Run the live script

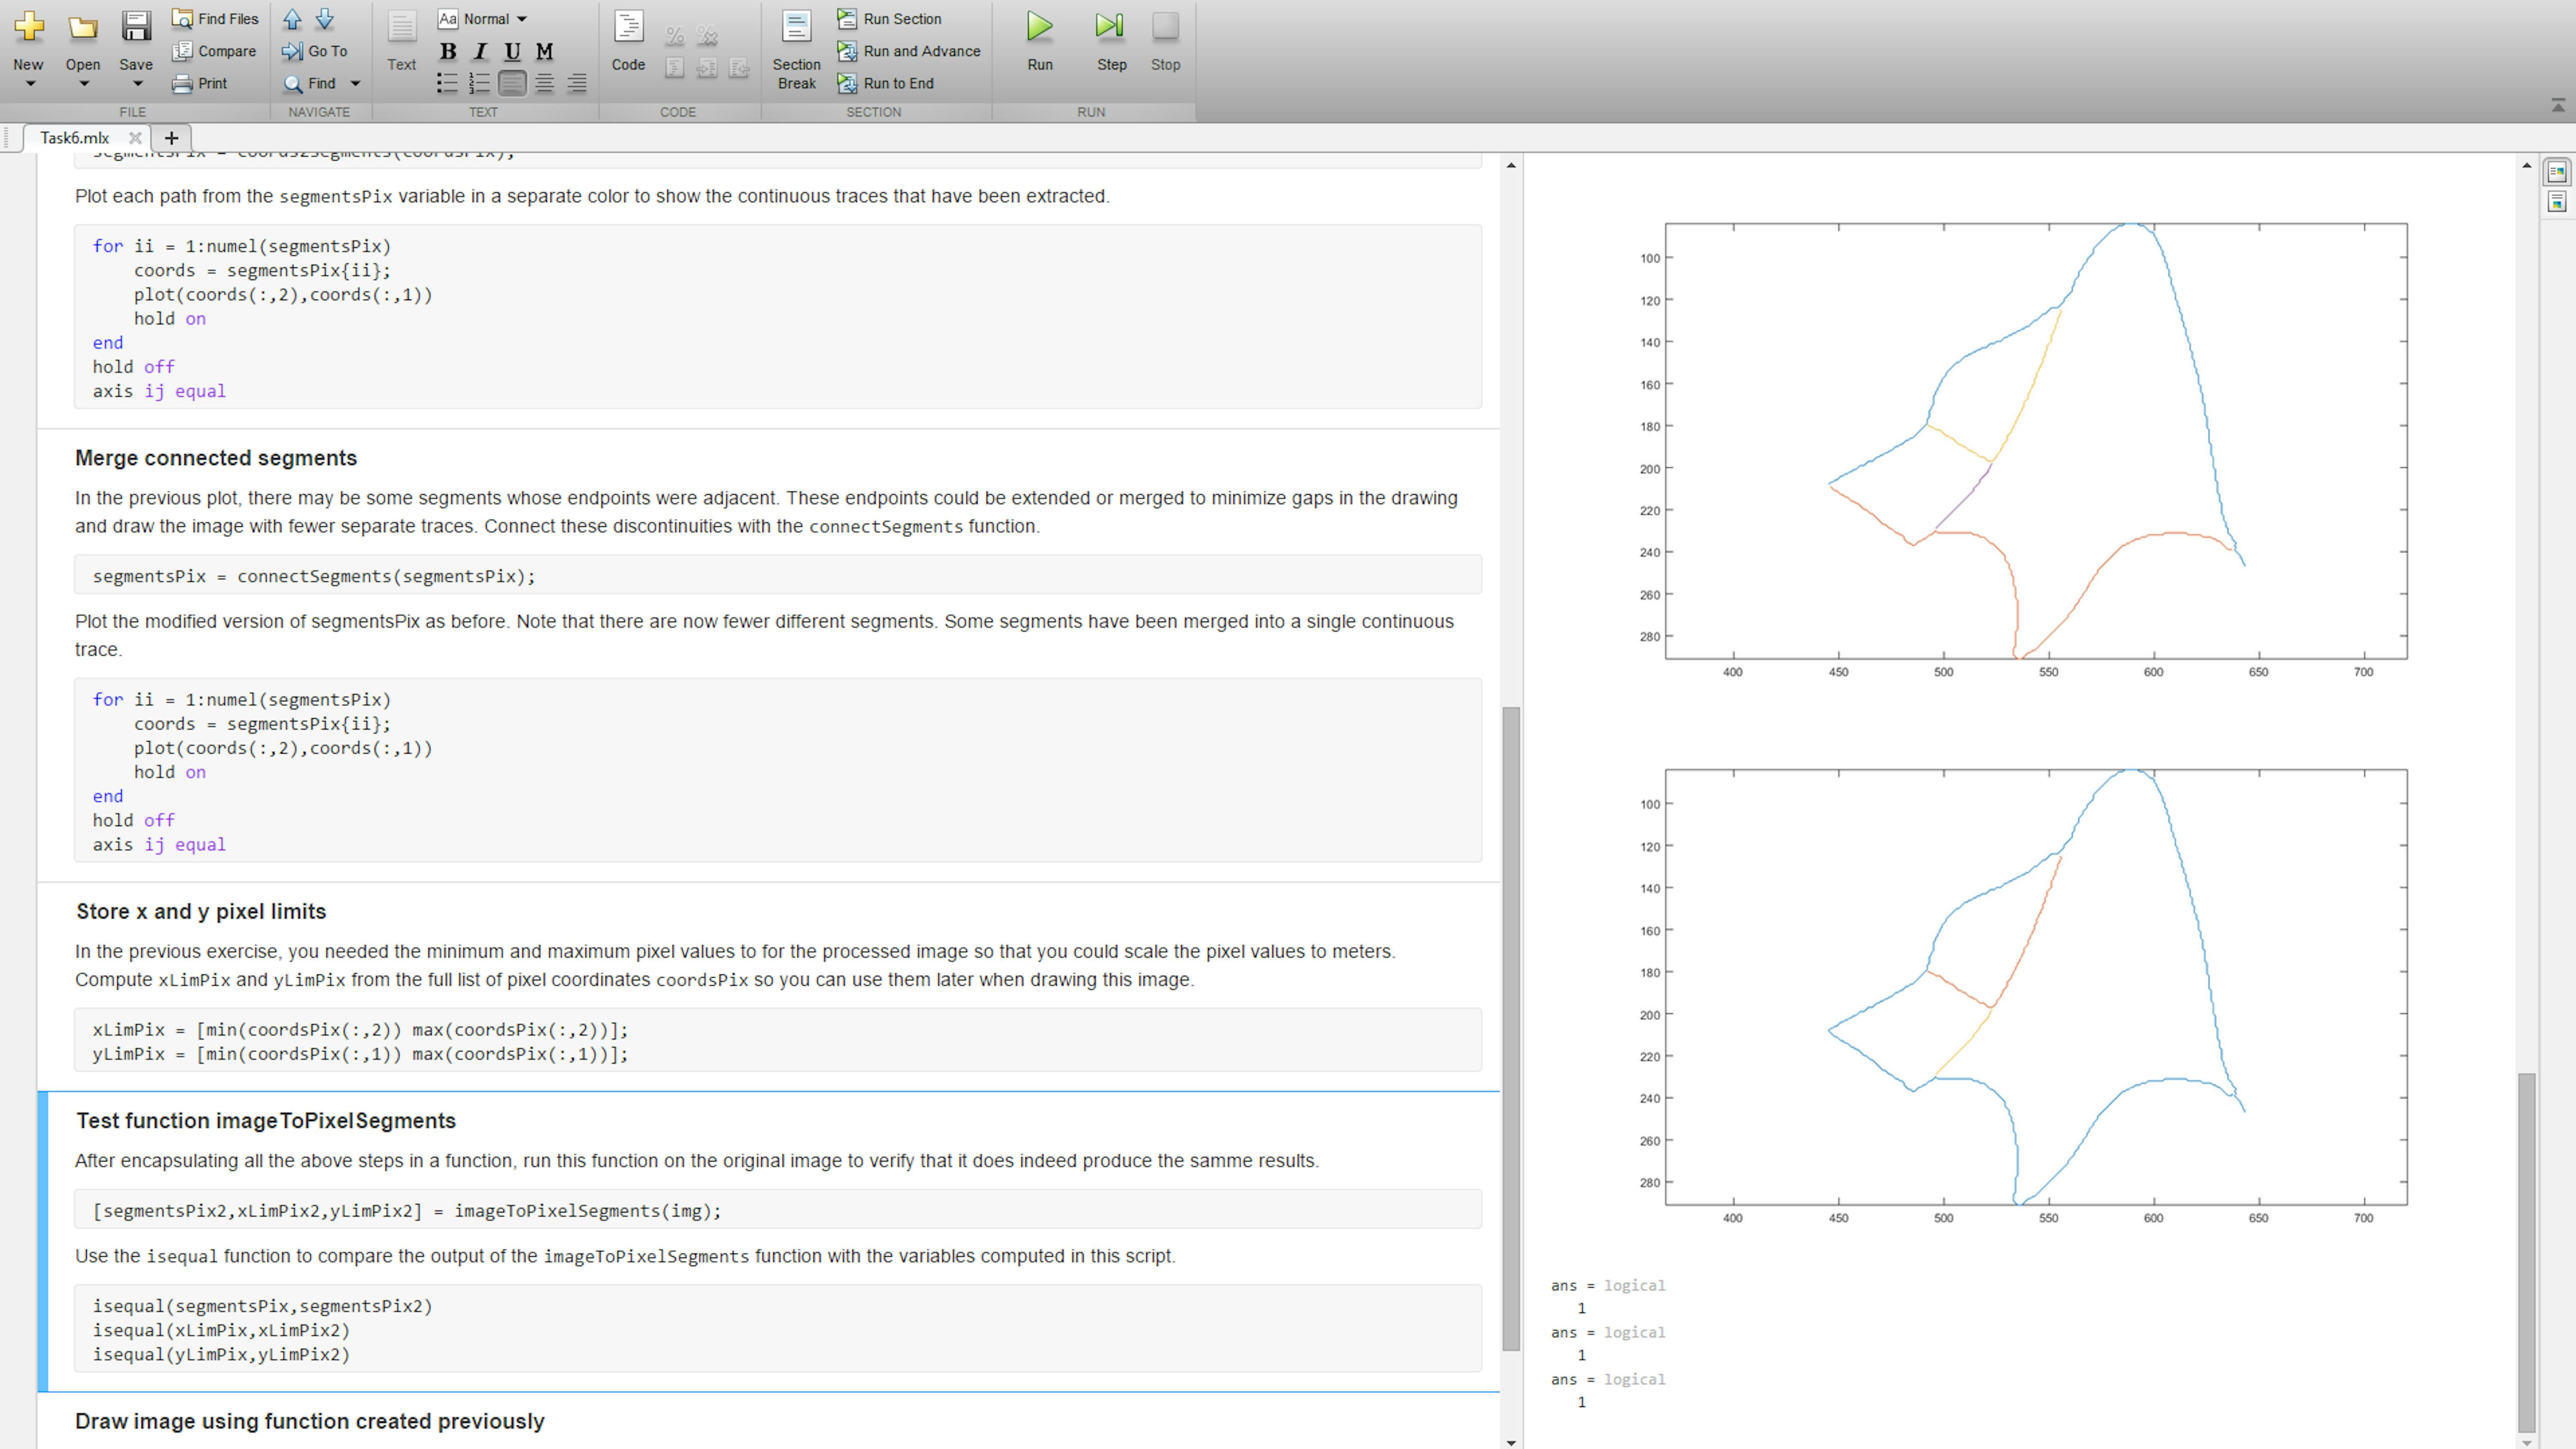pos(1040,40)
